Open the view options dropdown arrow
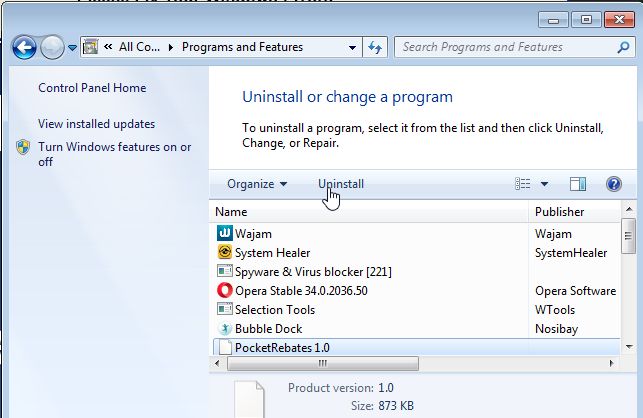Screen dimensions: 643x418 point(545,184)
